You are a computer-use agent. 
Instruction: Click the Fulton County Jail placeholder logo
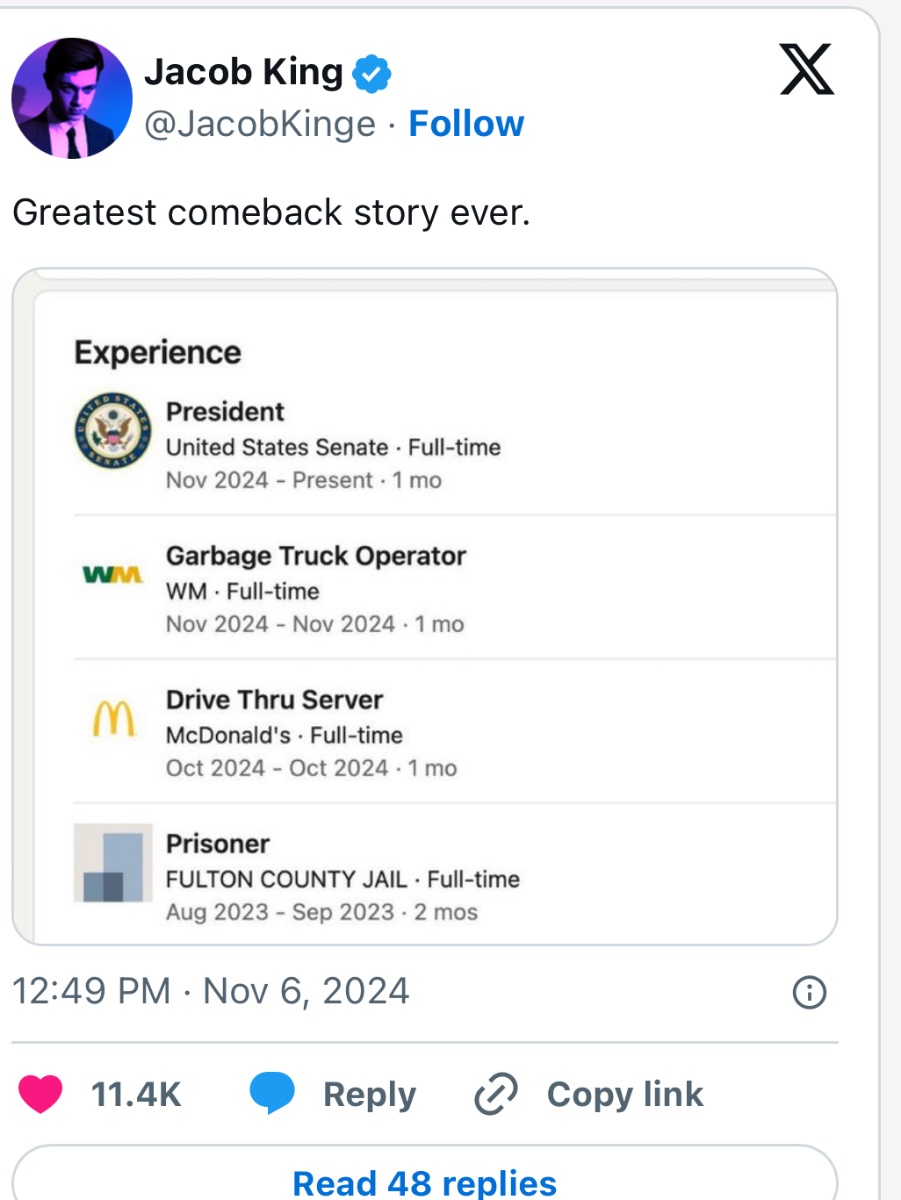112,863
